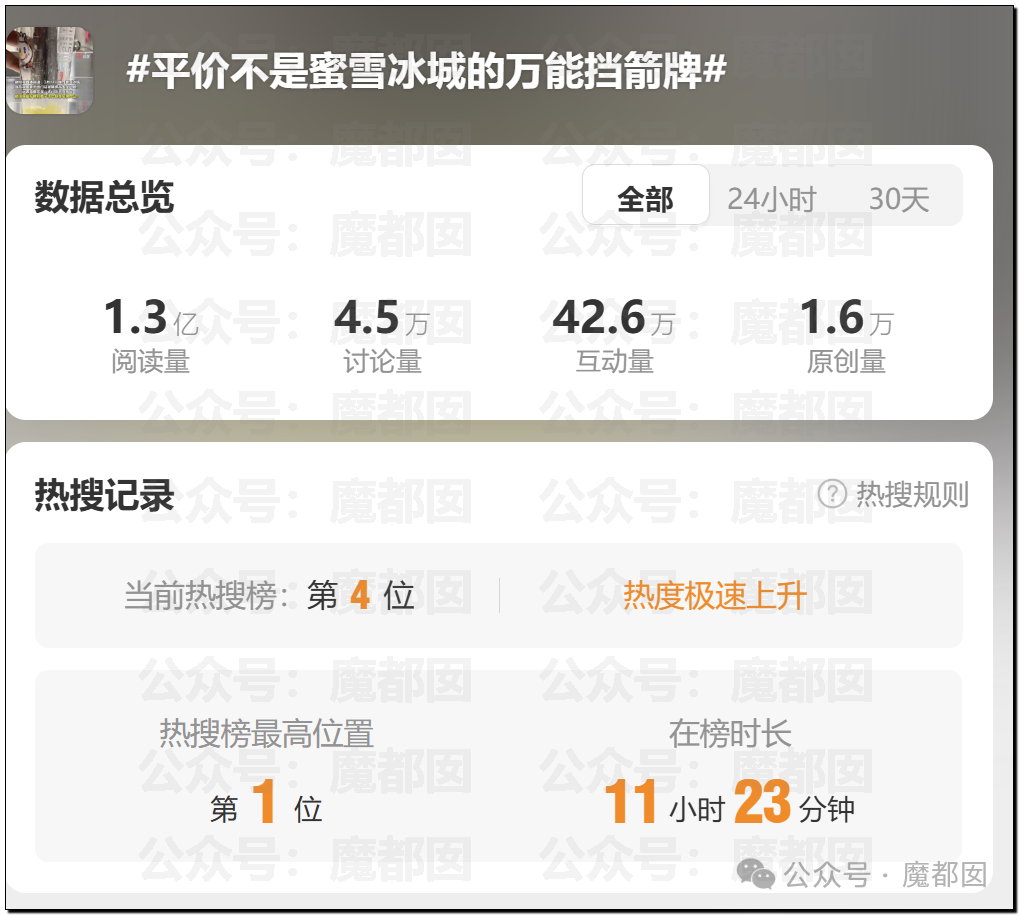The image size is (1020, 916).
Task: Click the 11小时23分钟 duration value
Action: tap(730, 803)
